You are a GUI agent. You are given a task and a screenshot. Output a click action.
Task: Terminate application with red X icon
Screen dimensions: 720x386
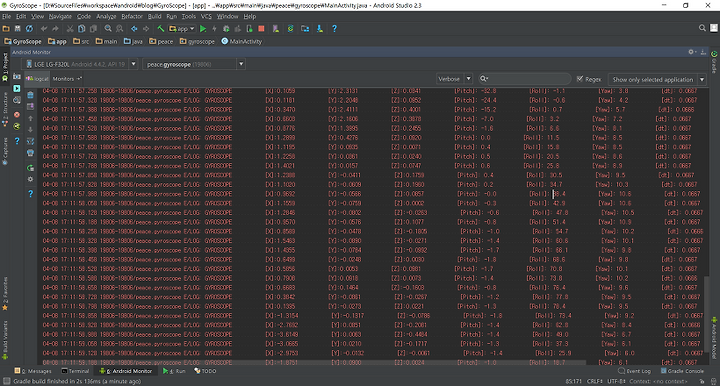17,114
